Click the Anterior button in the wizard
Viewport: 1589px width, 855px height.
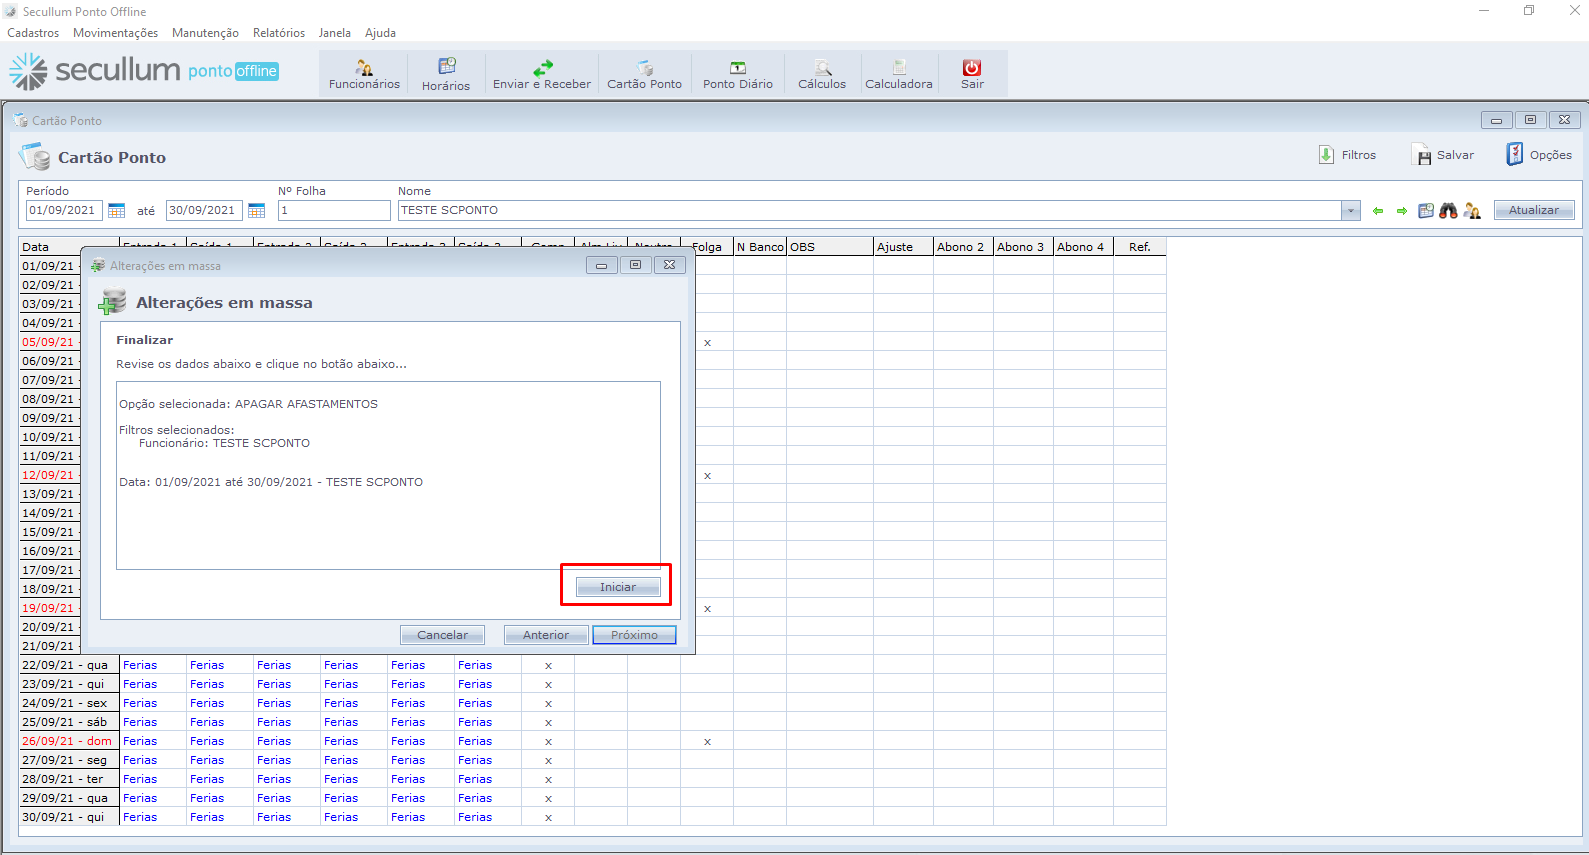(546, 635)
